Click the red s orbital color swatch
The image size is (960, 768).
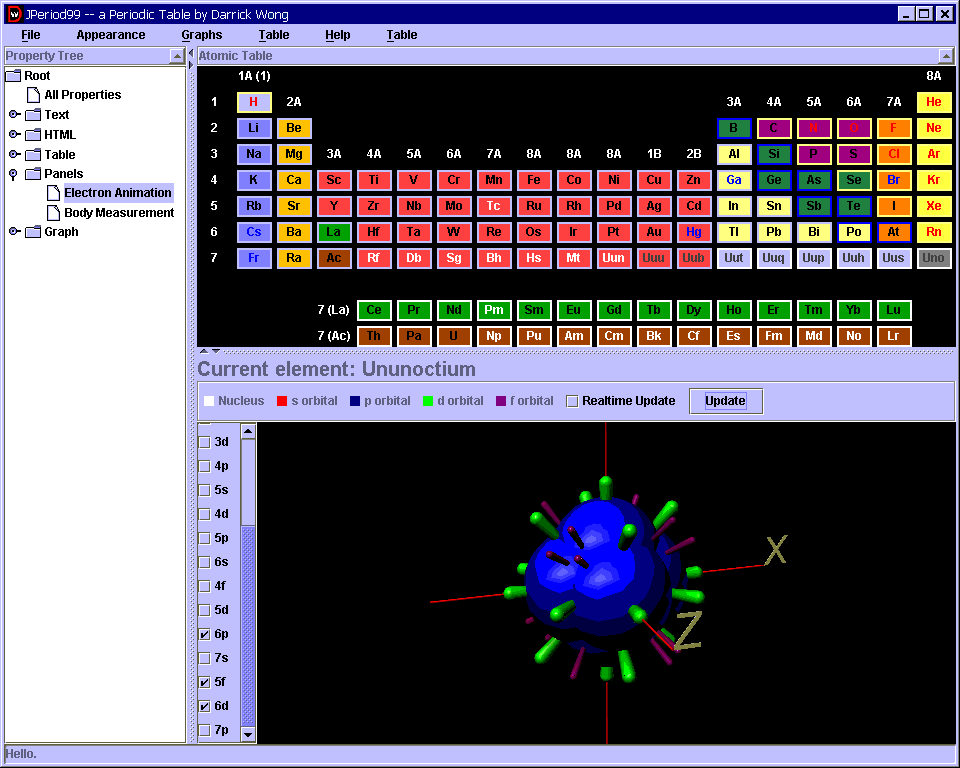(x=282, y=401)
